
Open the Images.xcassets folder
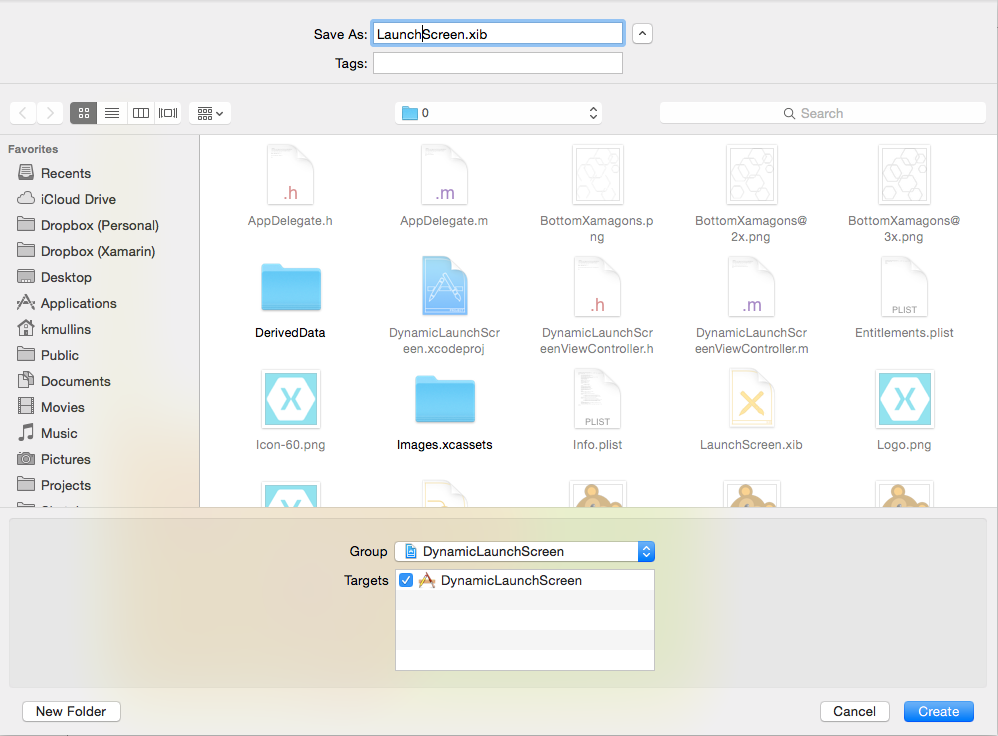[445, 399]
